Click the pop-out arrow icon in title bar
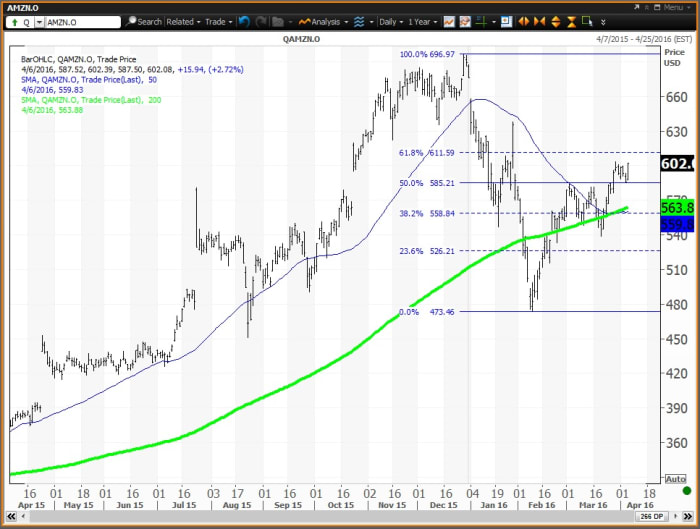Screen dimensions: 700x529 636,8
